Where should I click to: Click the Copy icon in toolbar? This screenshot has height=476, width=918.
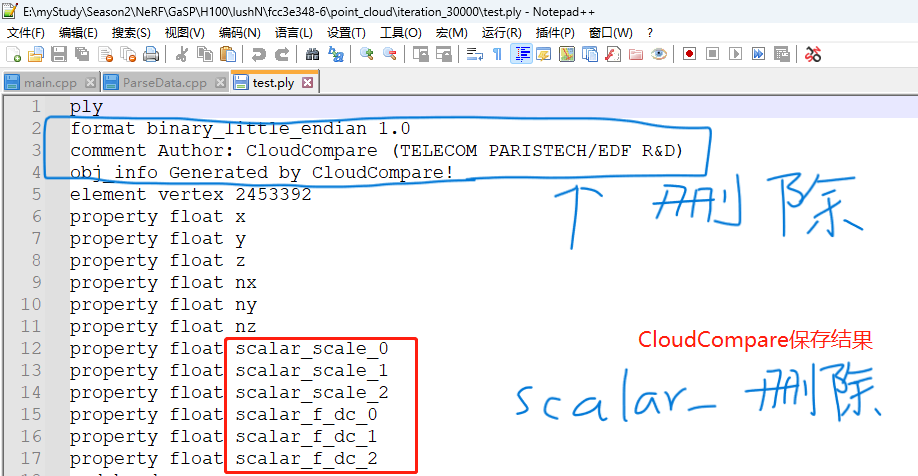[205, 54]
